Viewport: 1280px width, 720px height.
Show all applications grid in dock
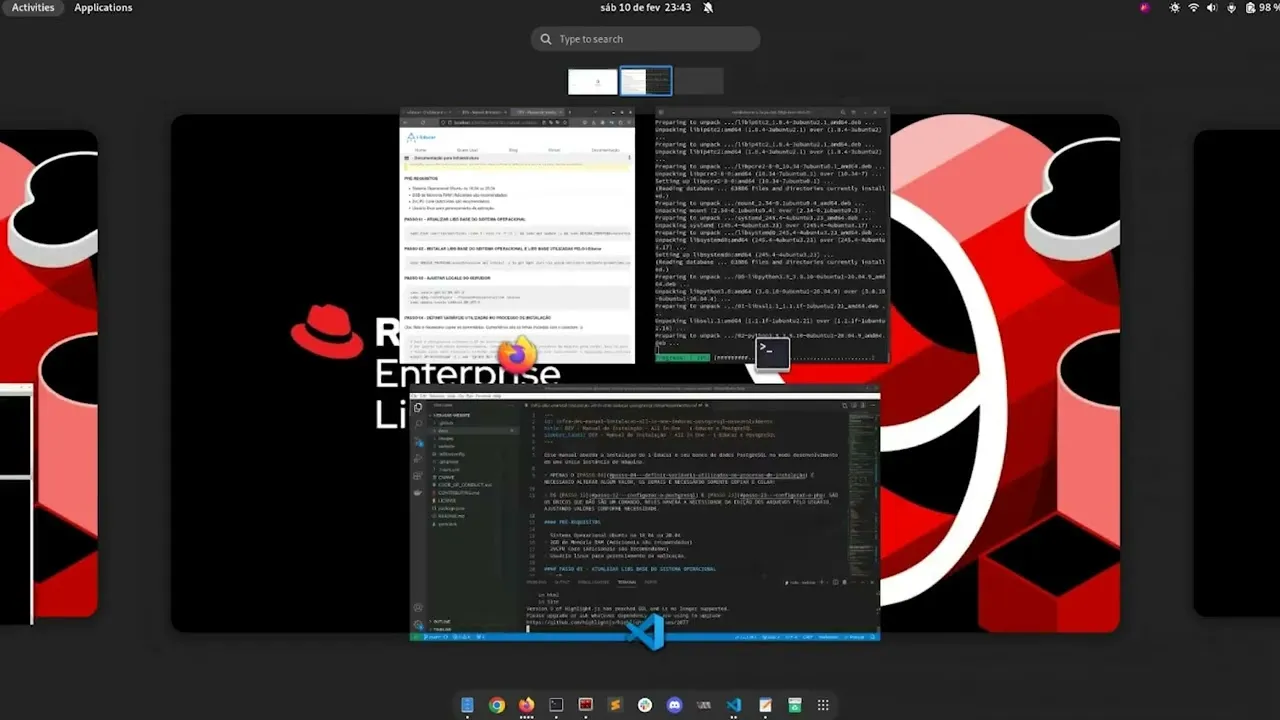click(x=823, y=705)
